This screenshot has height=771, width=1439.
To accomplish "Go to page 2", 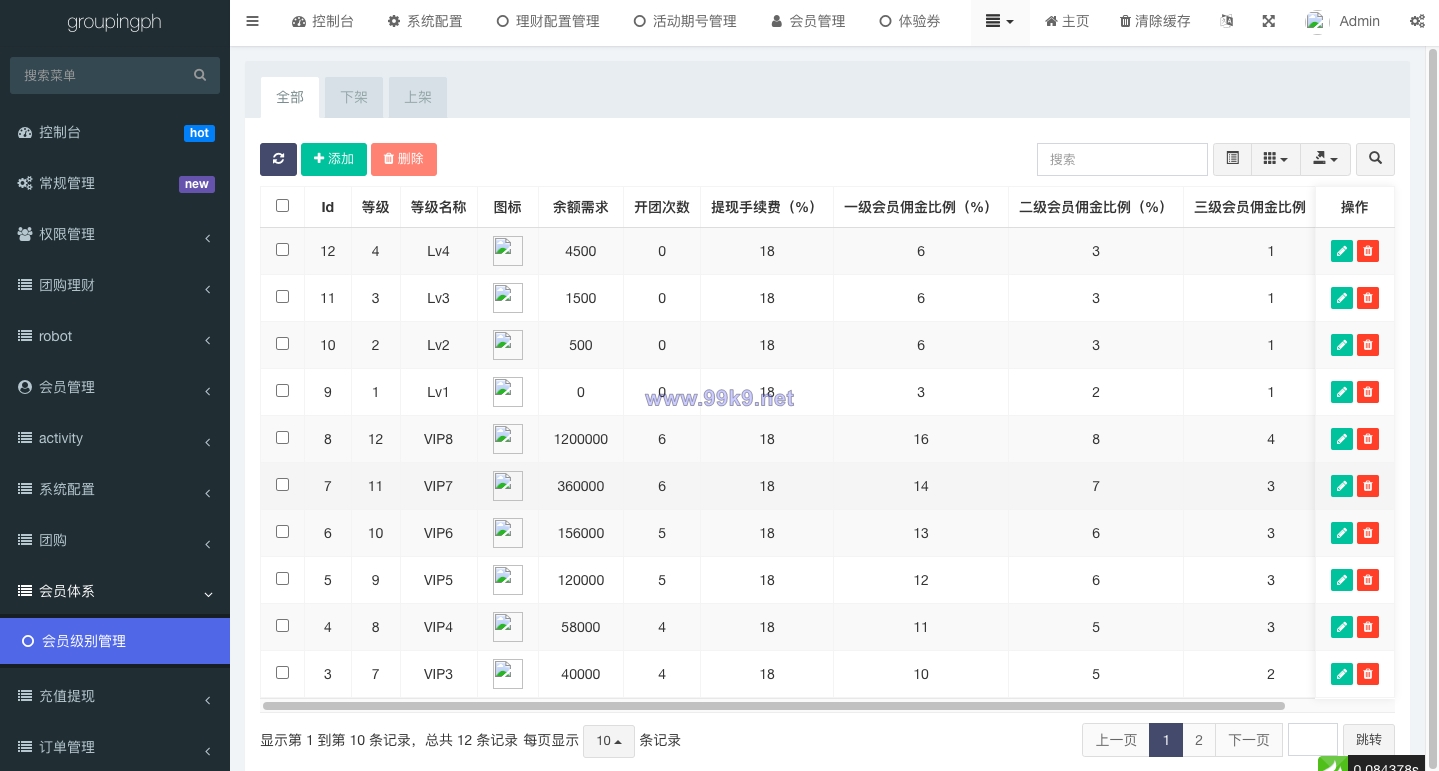I will [1199, 740].
